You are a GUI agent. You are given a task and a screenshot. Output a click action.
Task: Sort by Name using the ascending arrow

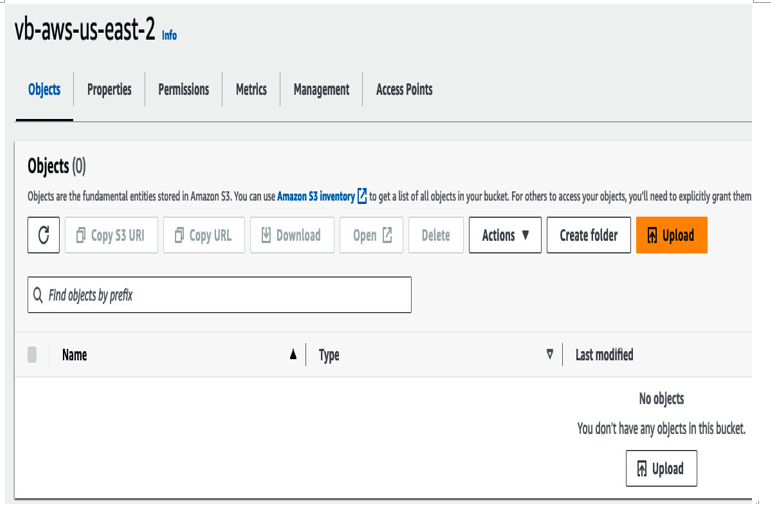tap(293, 355)
